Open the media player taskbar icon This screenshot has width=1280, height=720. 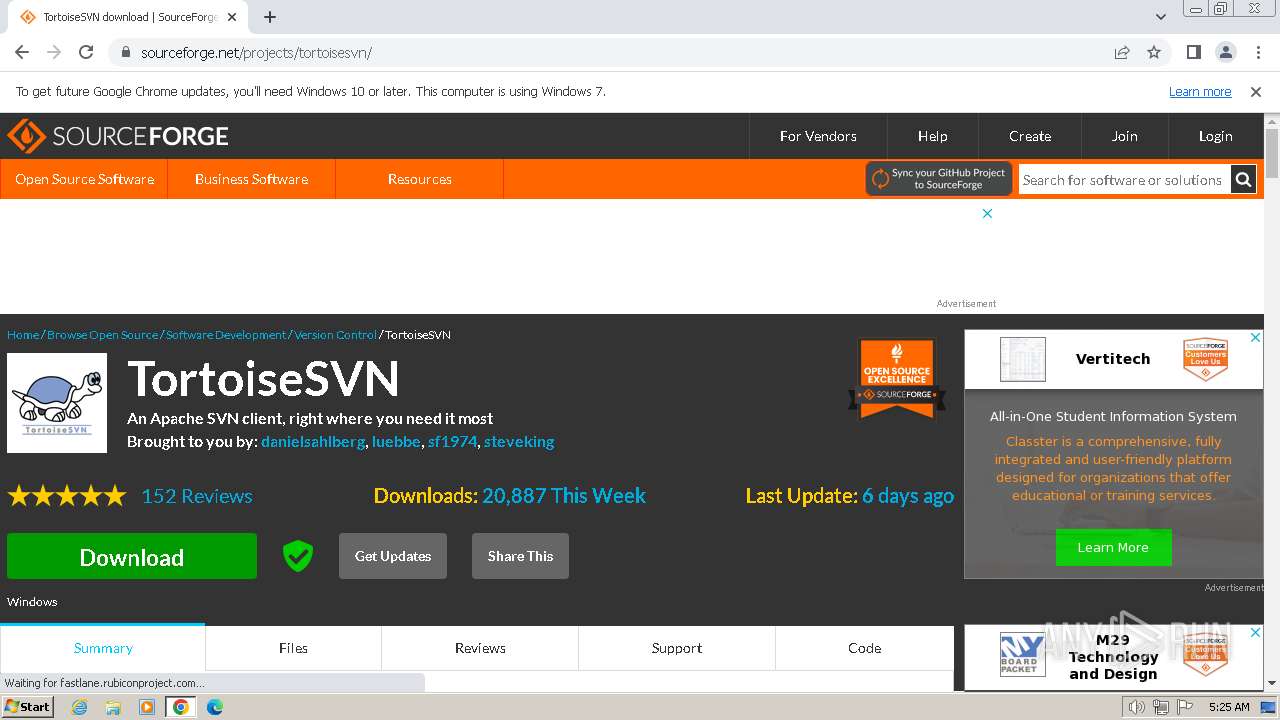147,707
